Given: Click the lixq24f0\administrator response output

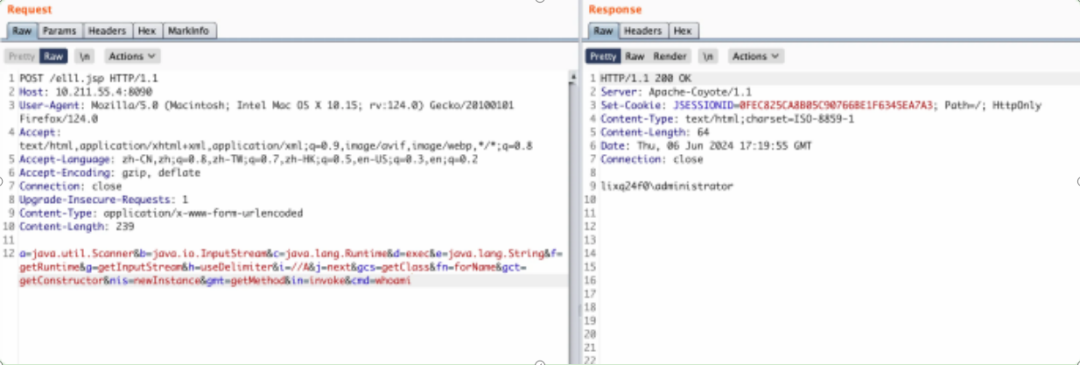Looking at the screenshot, I should click(667, 186).
